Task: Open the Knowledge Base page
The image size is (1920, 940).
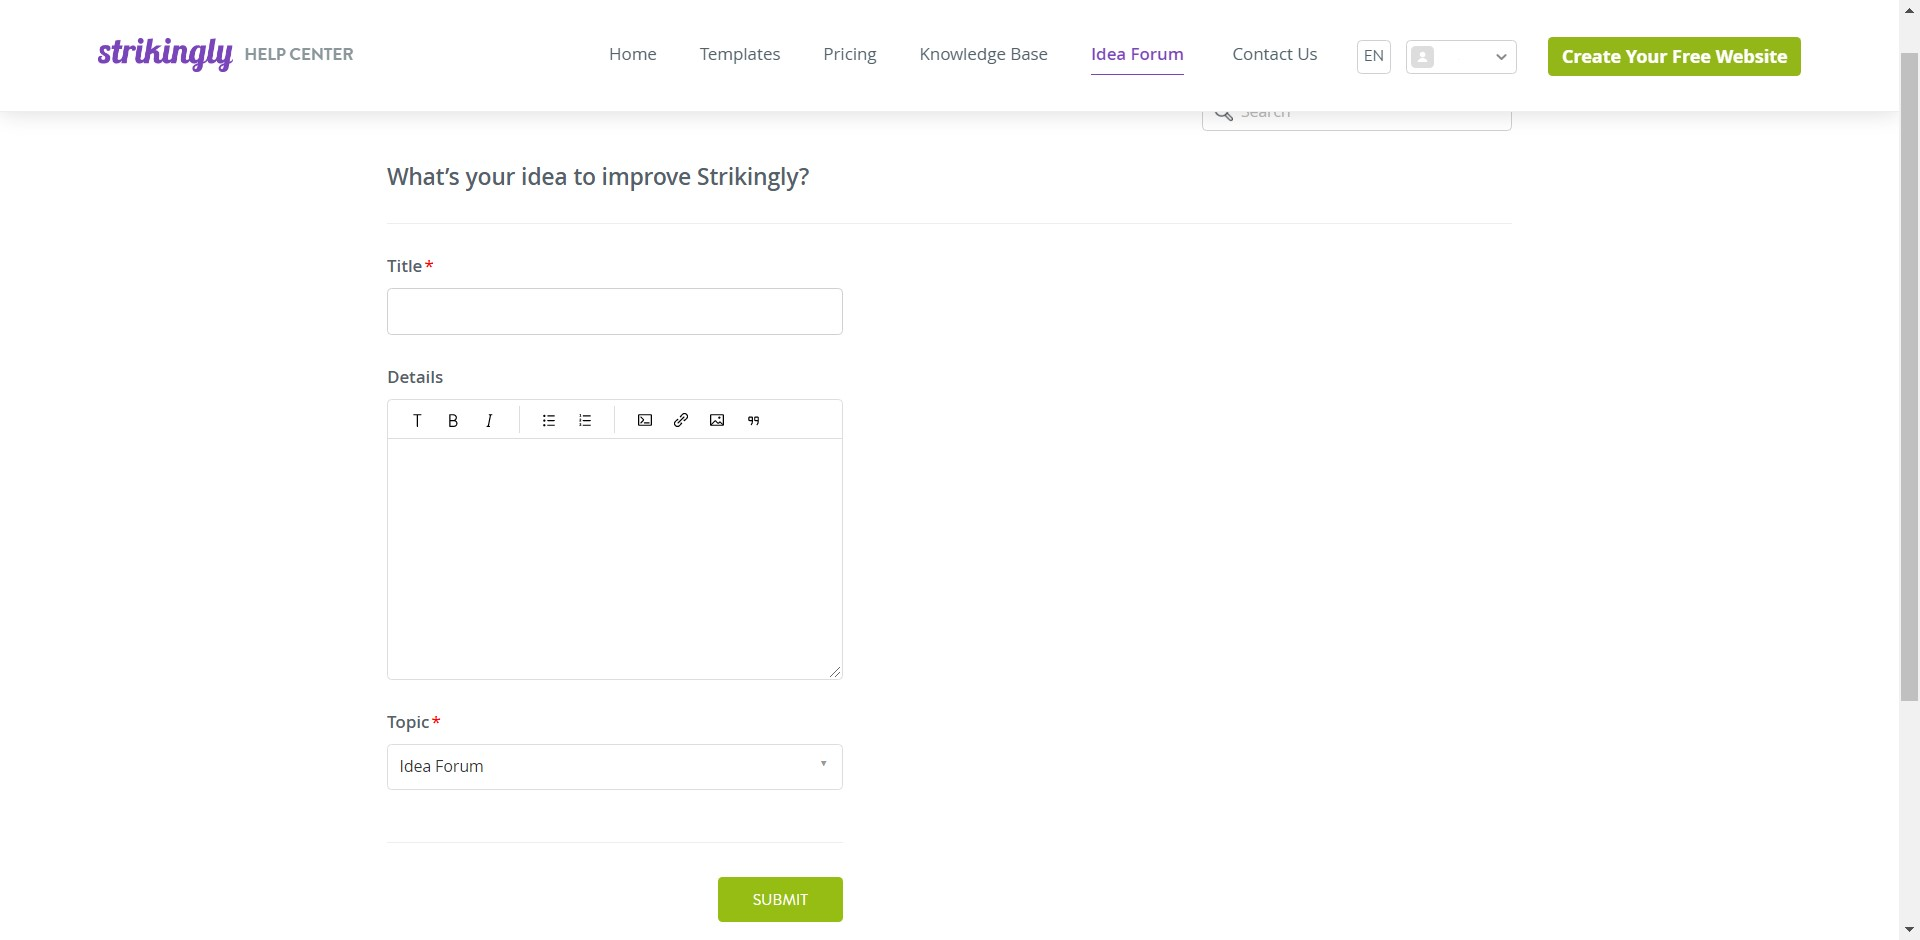Action: coord(983,54)
